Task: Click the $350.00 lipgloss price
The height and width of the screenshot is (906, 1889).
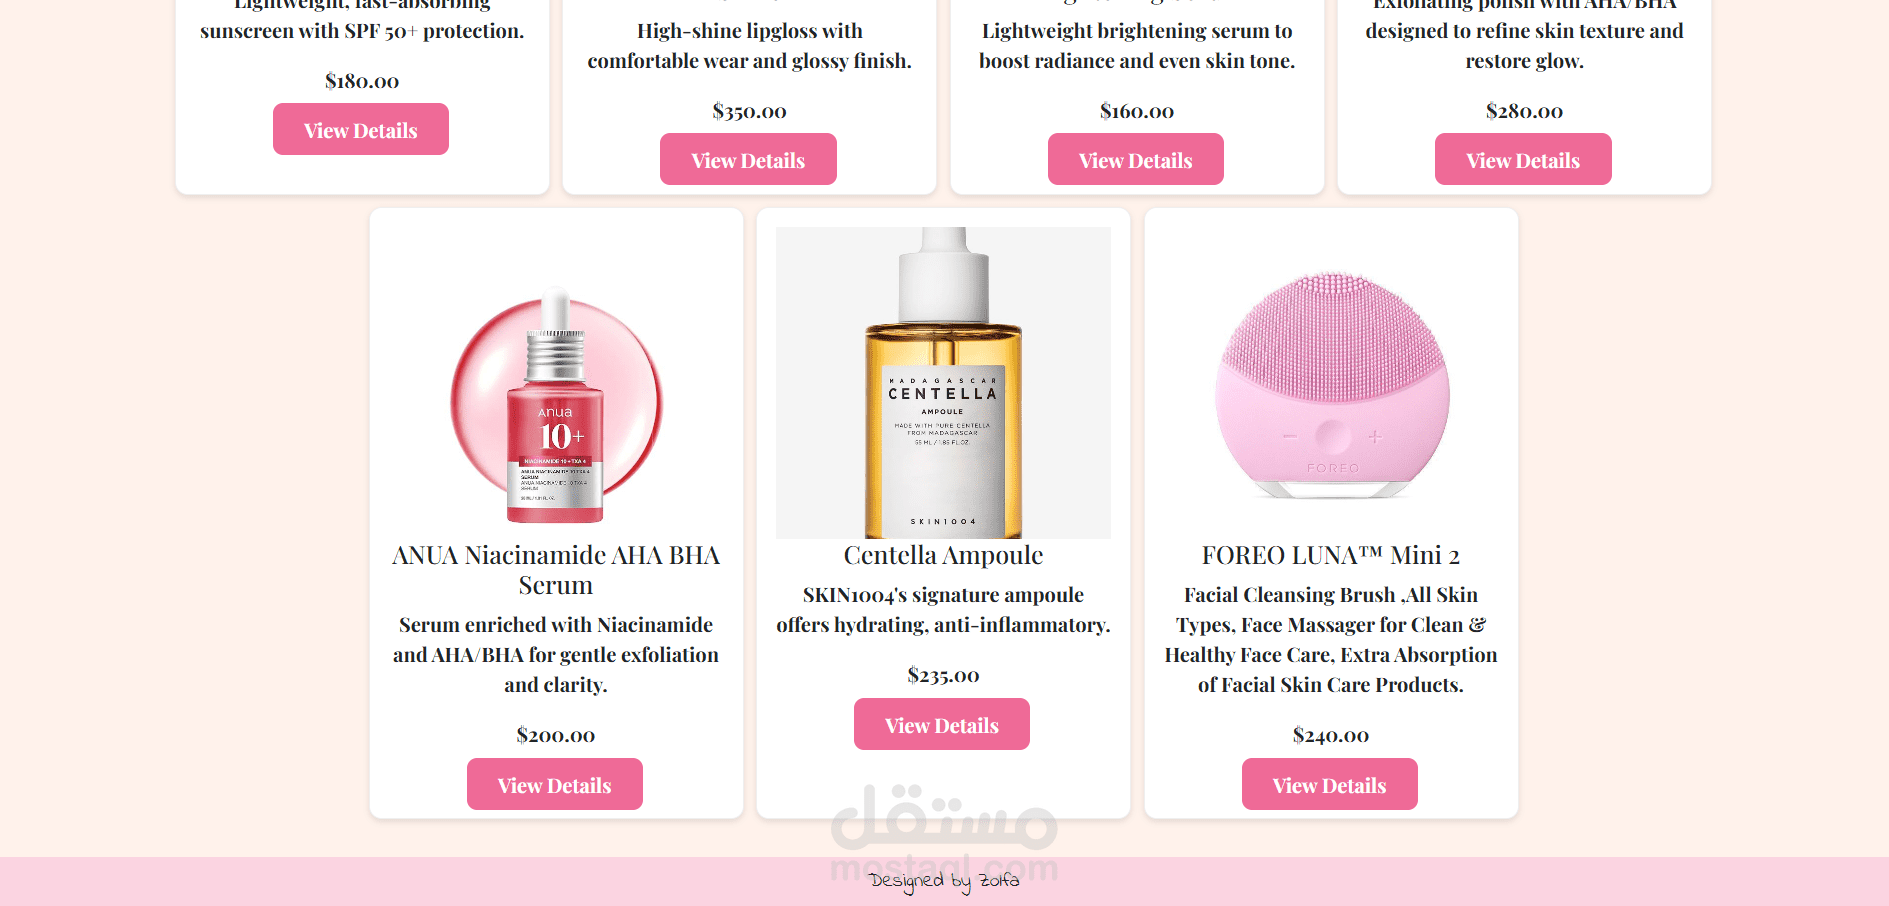Action: click(749, 111)
